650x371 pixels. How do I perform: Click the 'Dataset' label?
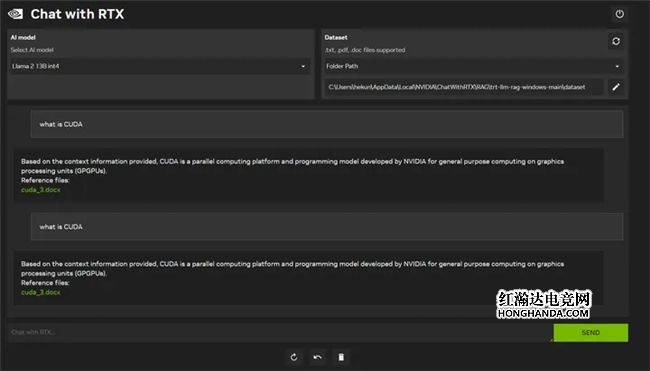point(336,37)
